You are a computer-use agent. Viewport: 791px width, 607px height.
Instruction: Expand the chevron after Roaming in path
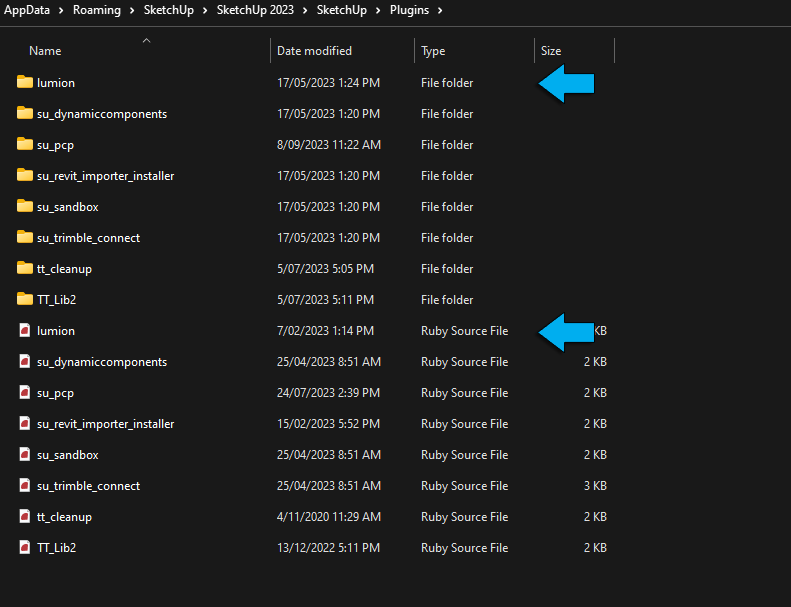(132, 11)
